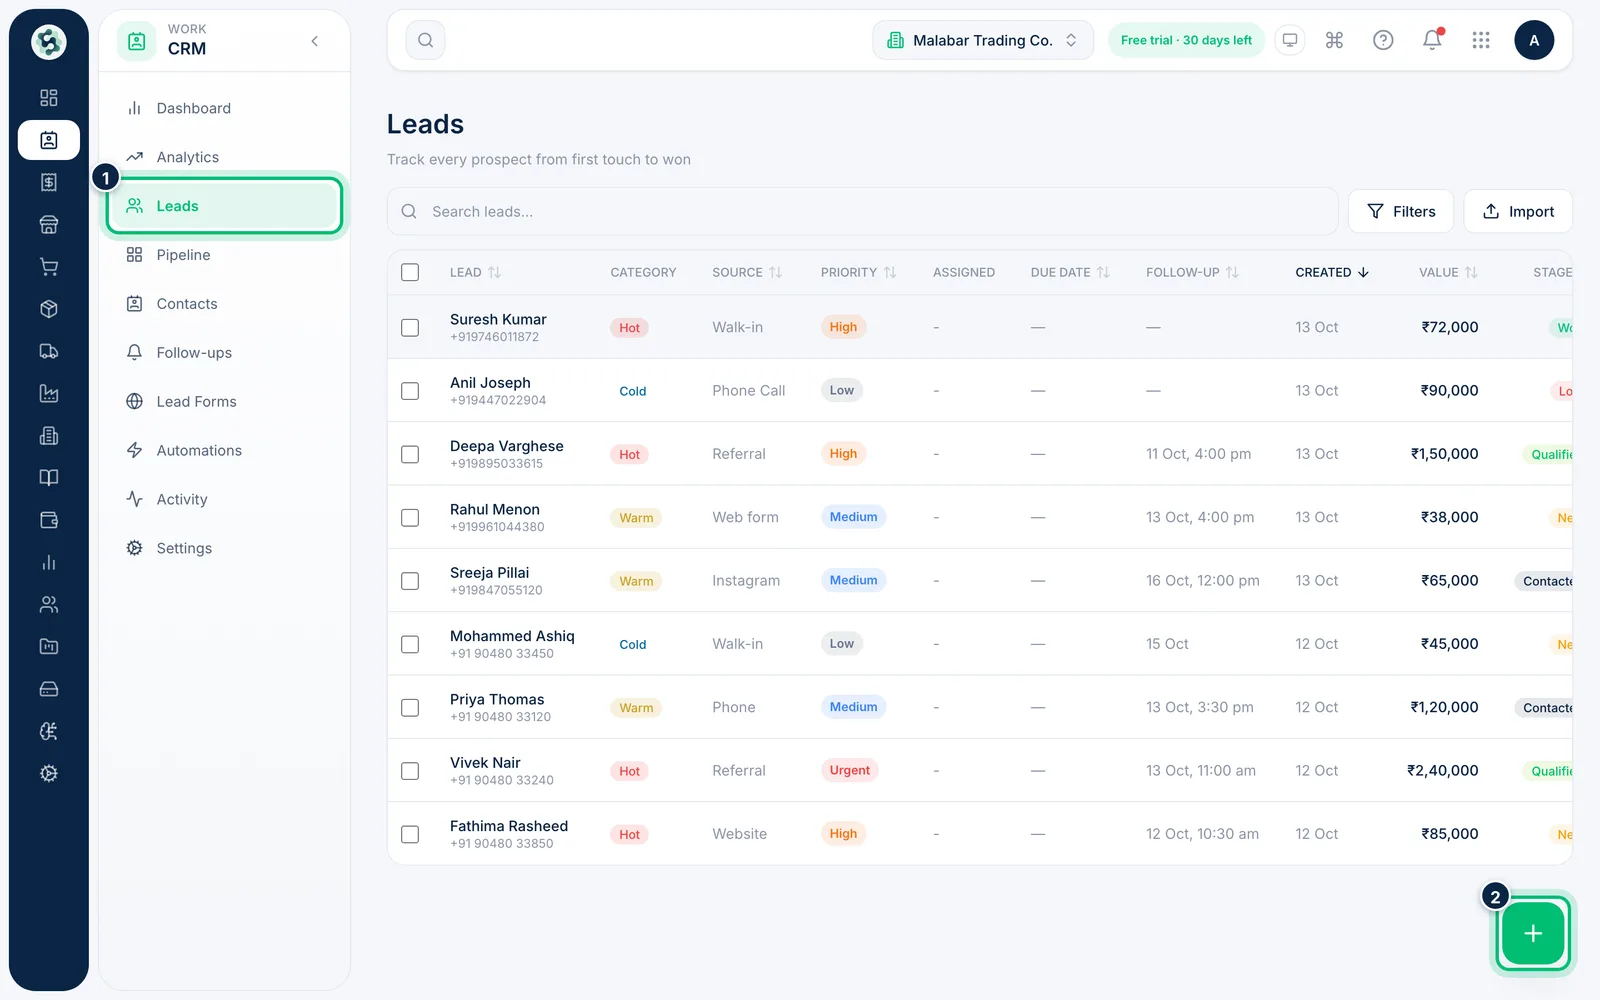Select the Anil Joseph row checkbox
Screen dimensions: 1600x1000
click(x=410, y=391)
